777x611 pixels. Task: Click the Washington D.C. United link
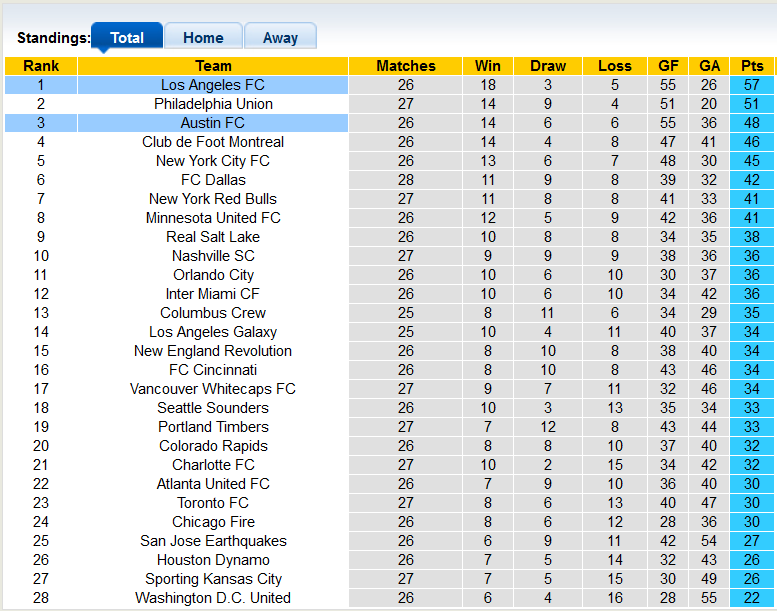(213, 598)
